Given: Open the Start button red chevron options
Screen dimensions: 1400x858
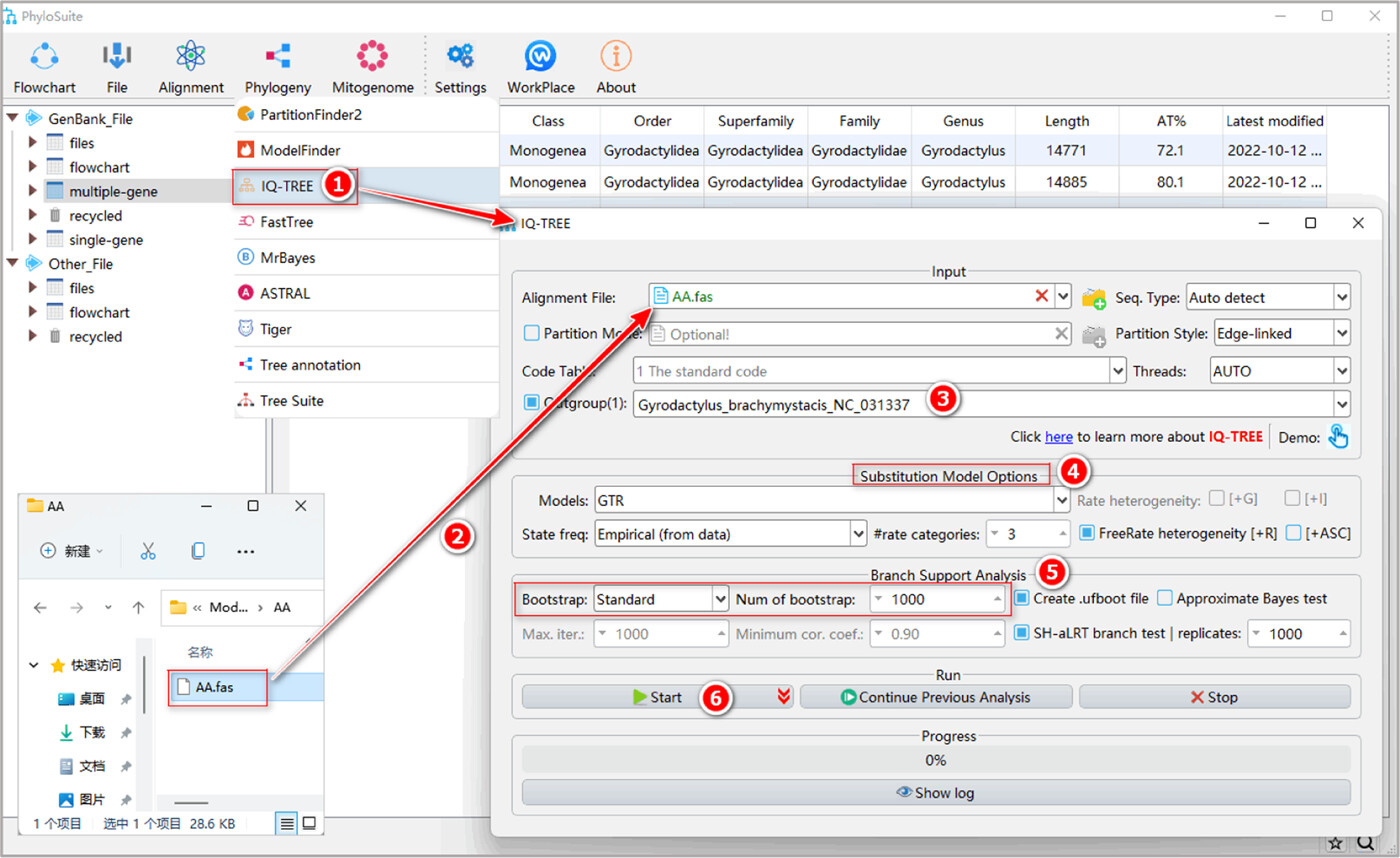Looking at the screenshot, I should [784, 697].
